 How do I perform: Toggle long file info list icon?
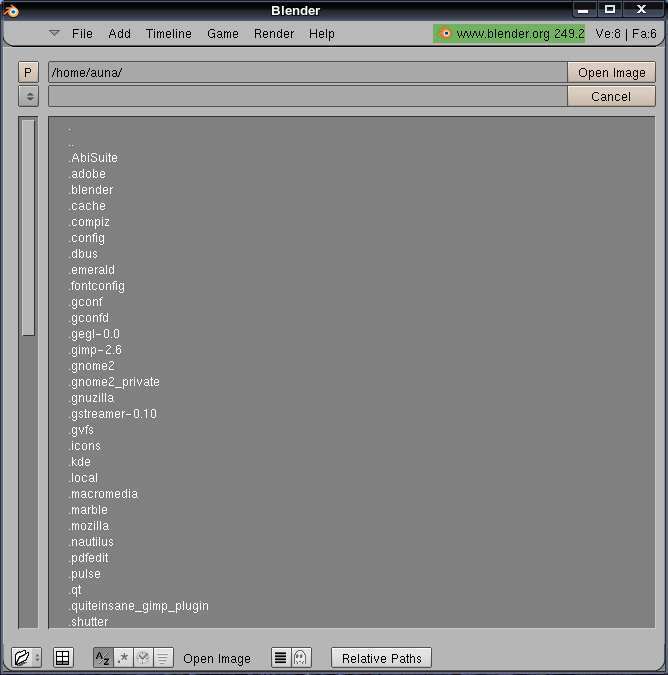[281, 658]
